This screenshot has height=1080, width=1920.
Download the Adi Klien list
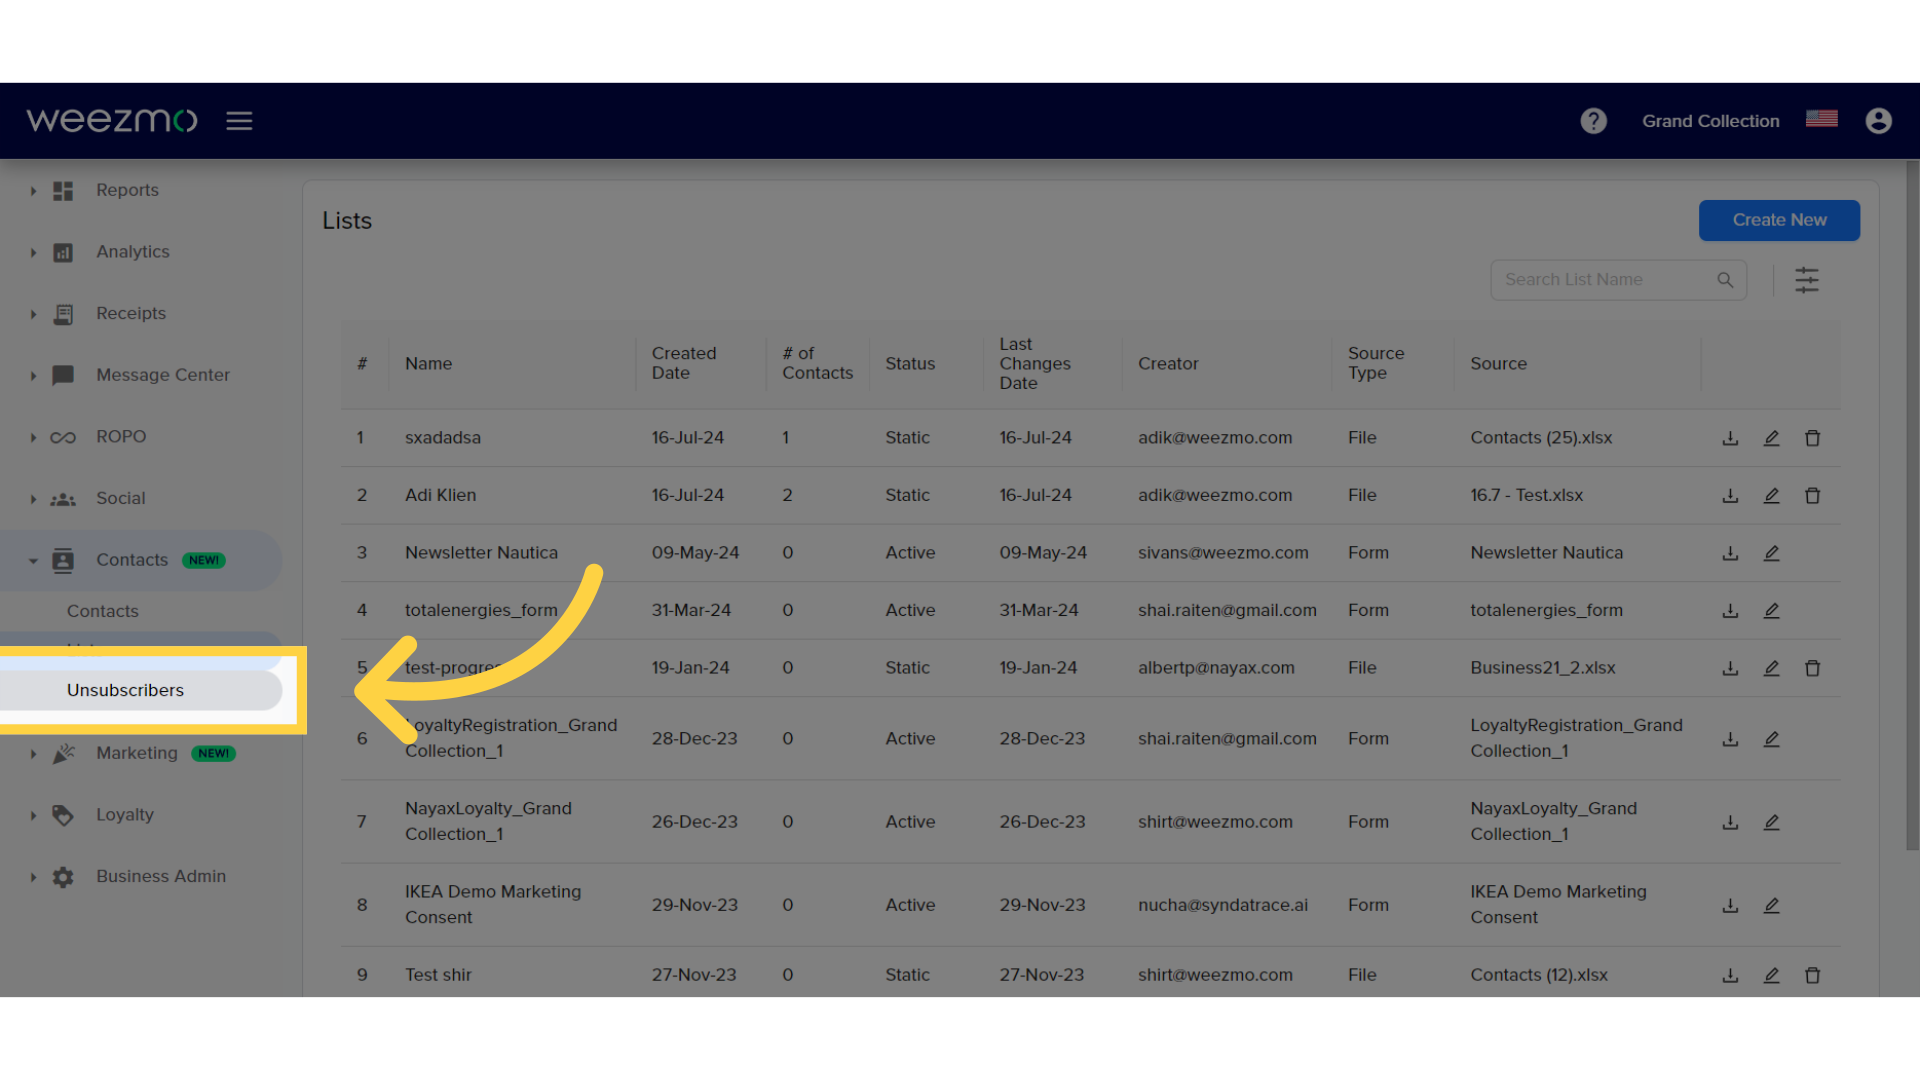pos(1730,496)
